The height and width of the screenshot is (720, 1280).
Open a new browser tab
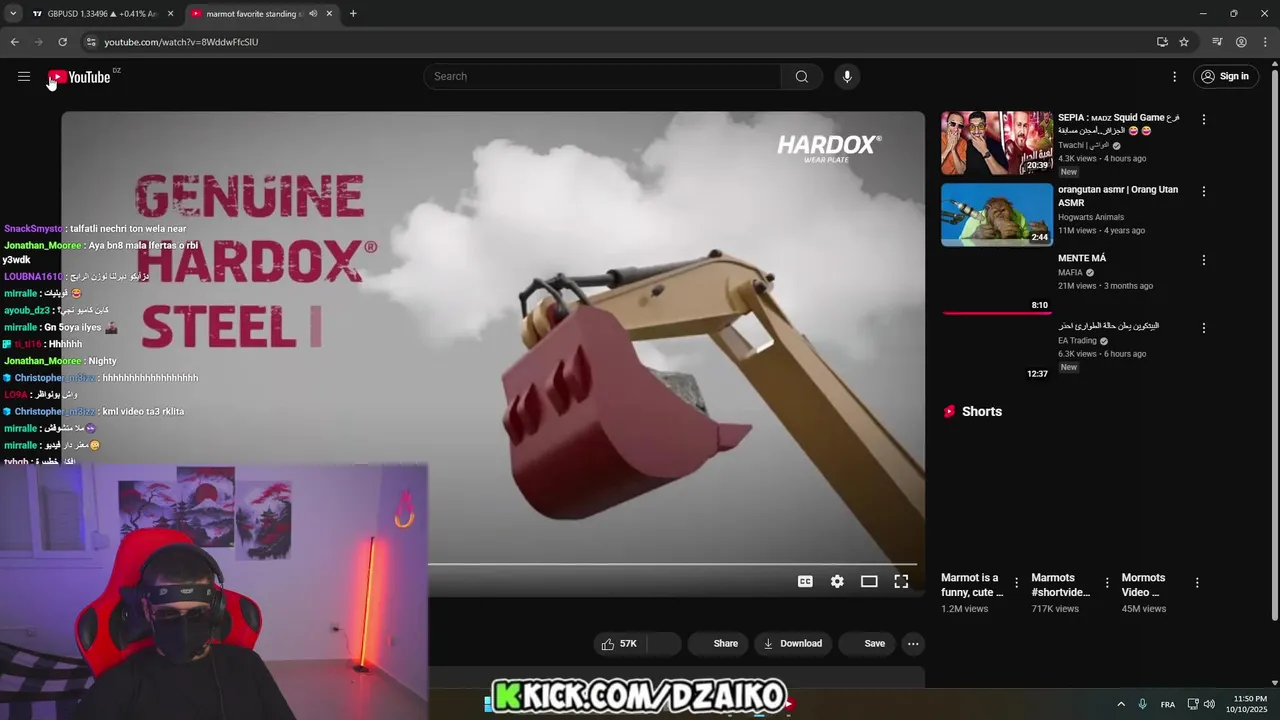click(x=353, y=14)
